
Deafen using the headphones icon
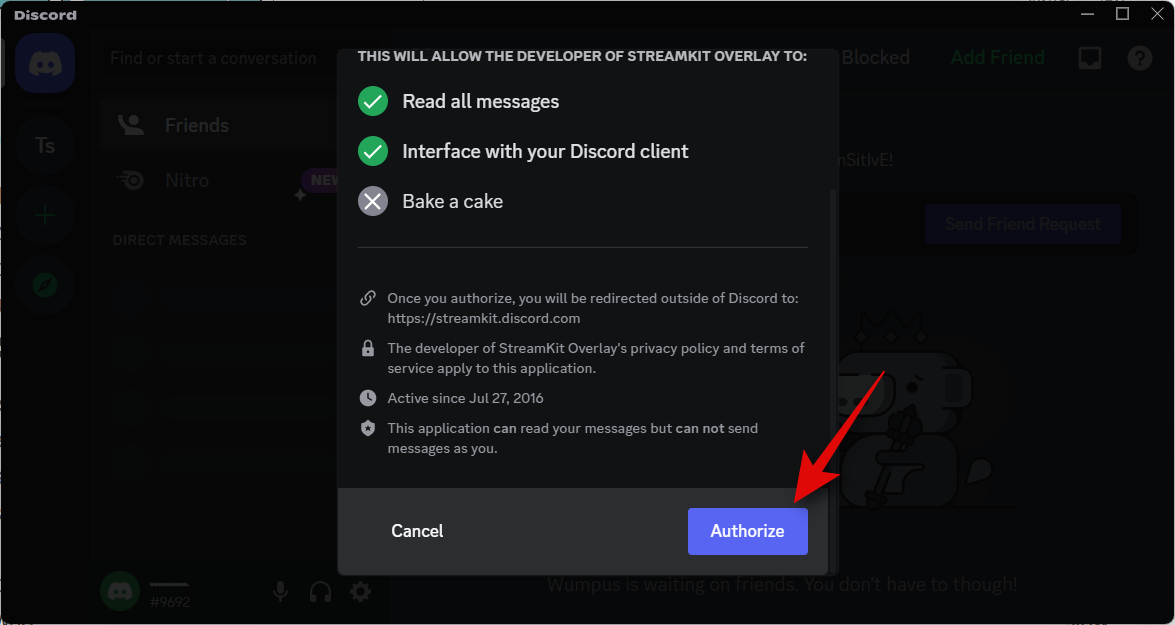pyautogui.click(x=320, y=592)
